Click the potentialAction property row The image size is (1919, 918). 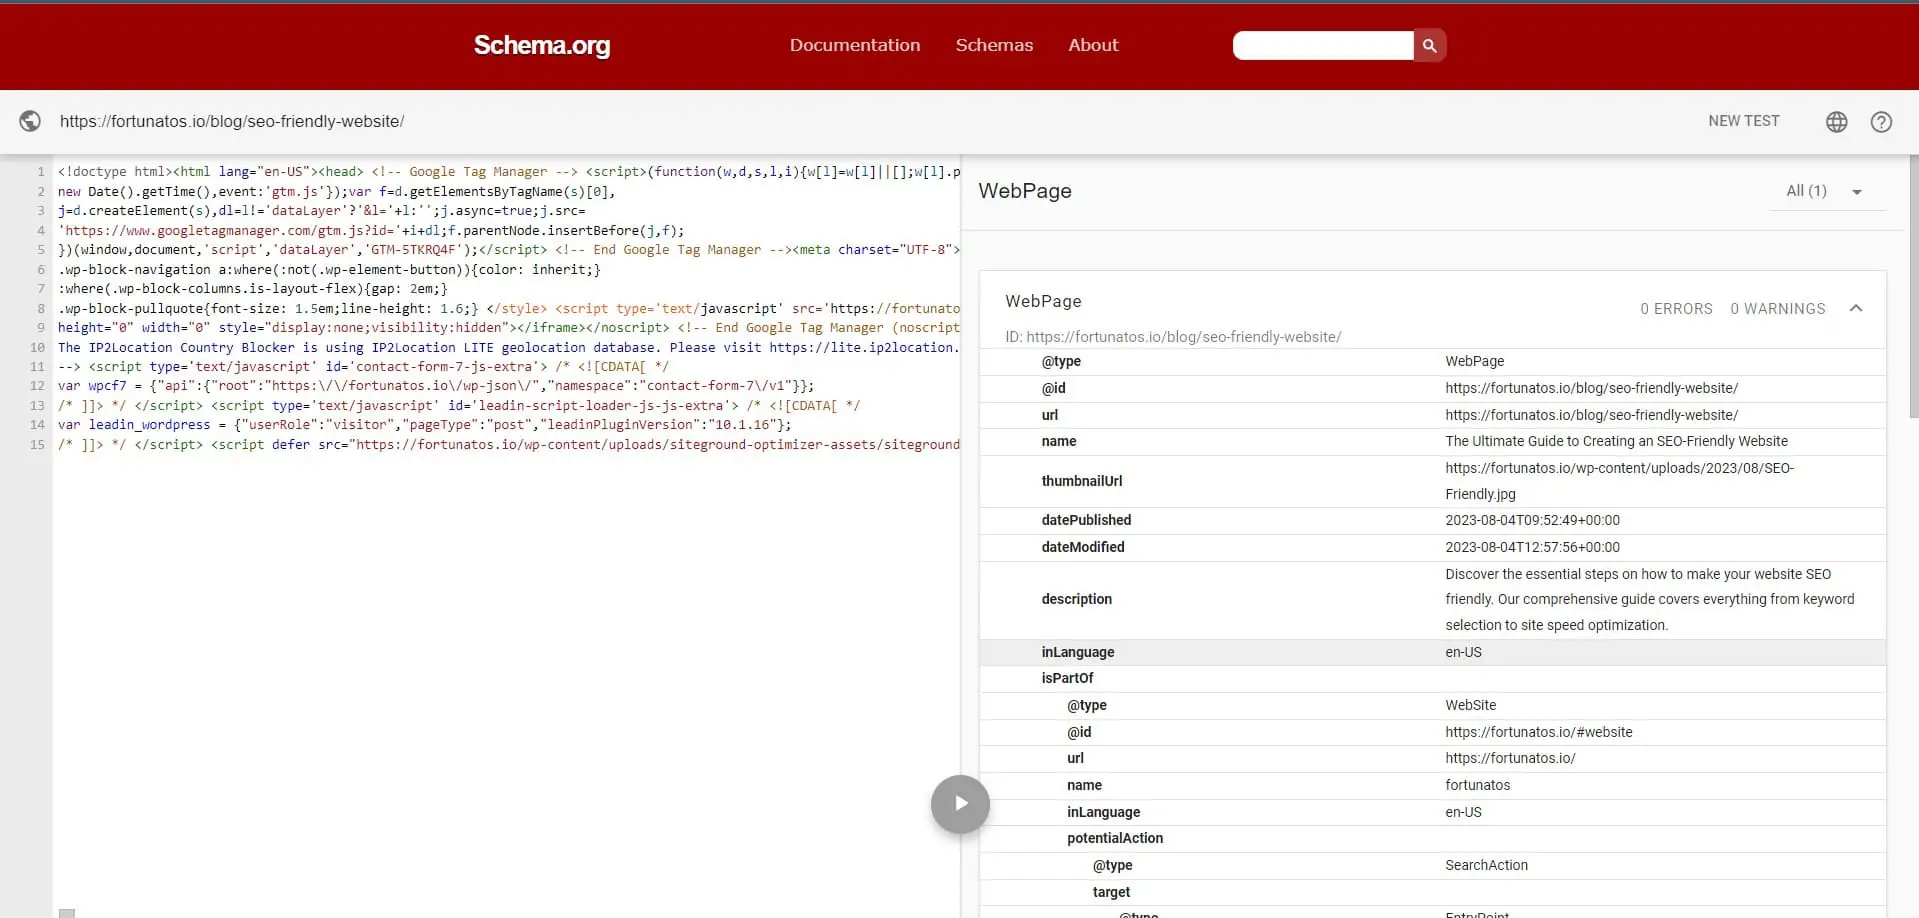pos(1433,838)
